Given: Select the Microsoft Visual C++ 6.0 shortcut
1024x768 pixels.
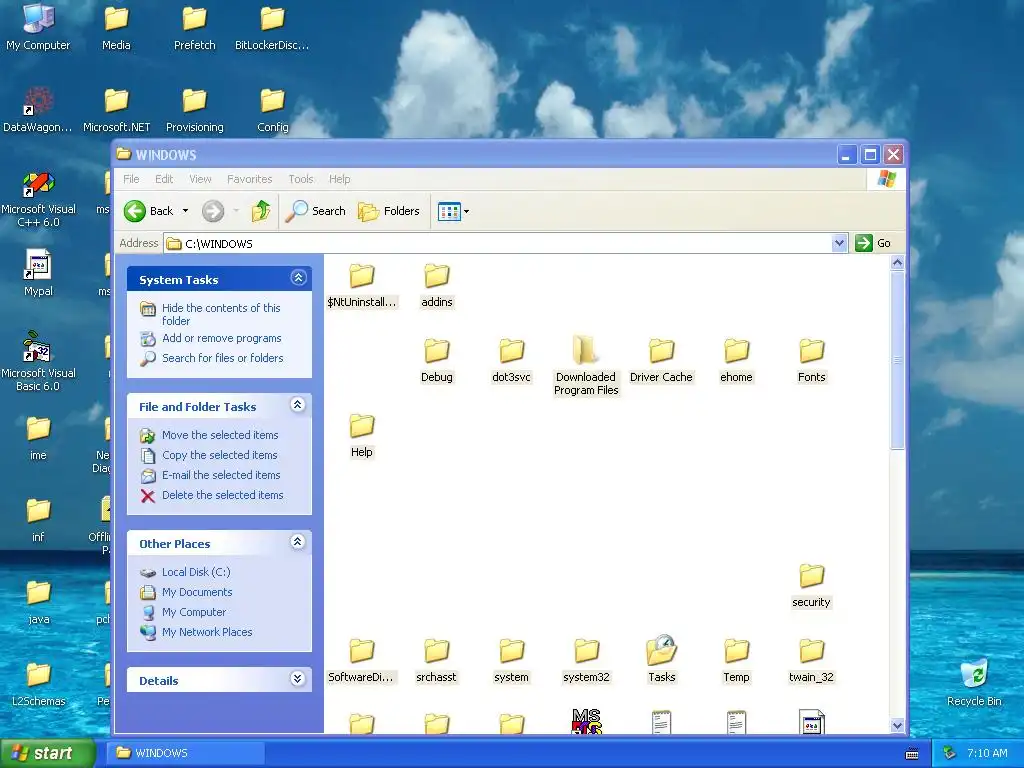Looking at the screenshot, I should pos(38,199).
